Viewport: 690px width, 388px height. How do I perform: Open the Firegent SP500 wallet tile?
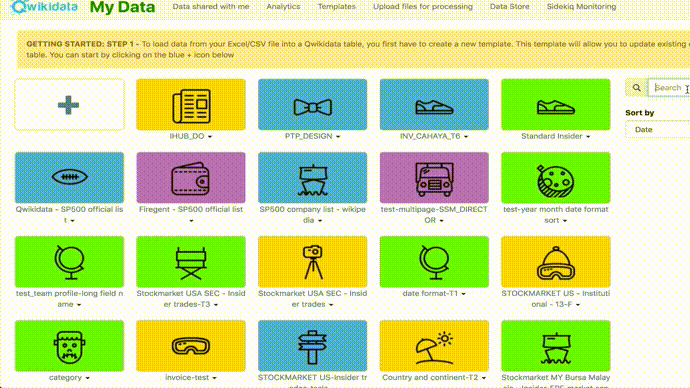point(191,178)
